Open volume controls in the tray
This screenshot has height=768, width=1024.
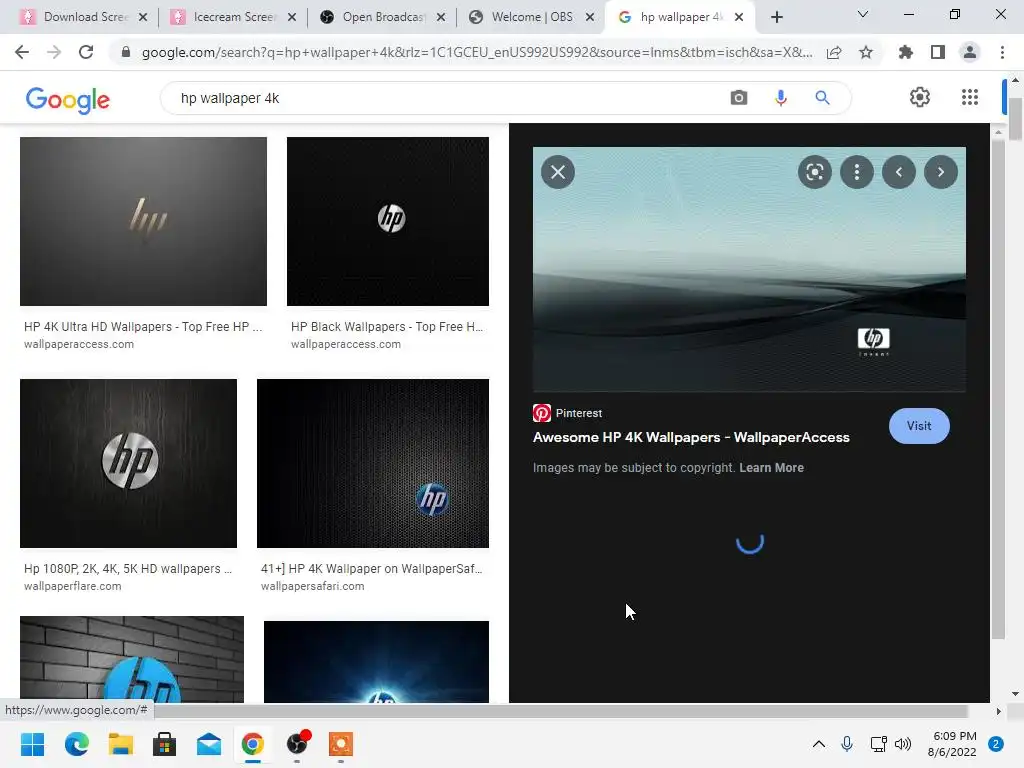point(903,744)
